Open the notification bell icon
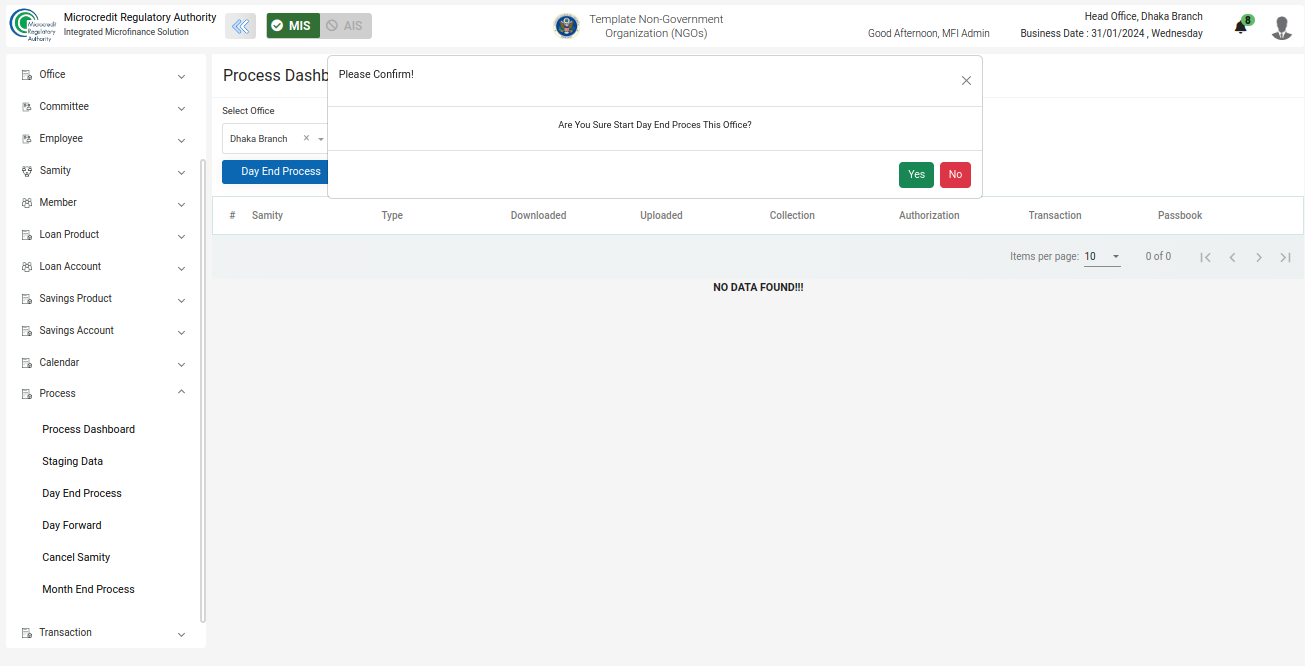1305x666 pixels. tap(1240, 28)
